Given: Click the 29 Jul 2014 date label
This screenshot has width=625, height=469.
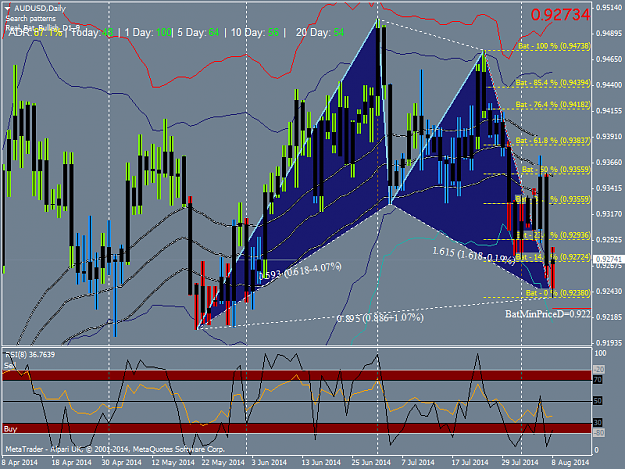Looking at the screenshot, I should coord(520,463).
